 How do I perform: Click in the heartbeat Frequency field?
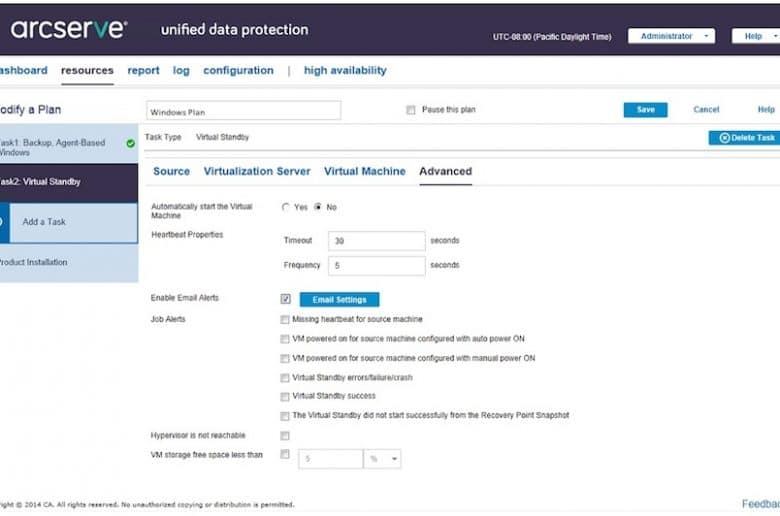tap(377, 266)
